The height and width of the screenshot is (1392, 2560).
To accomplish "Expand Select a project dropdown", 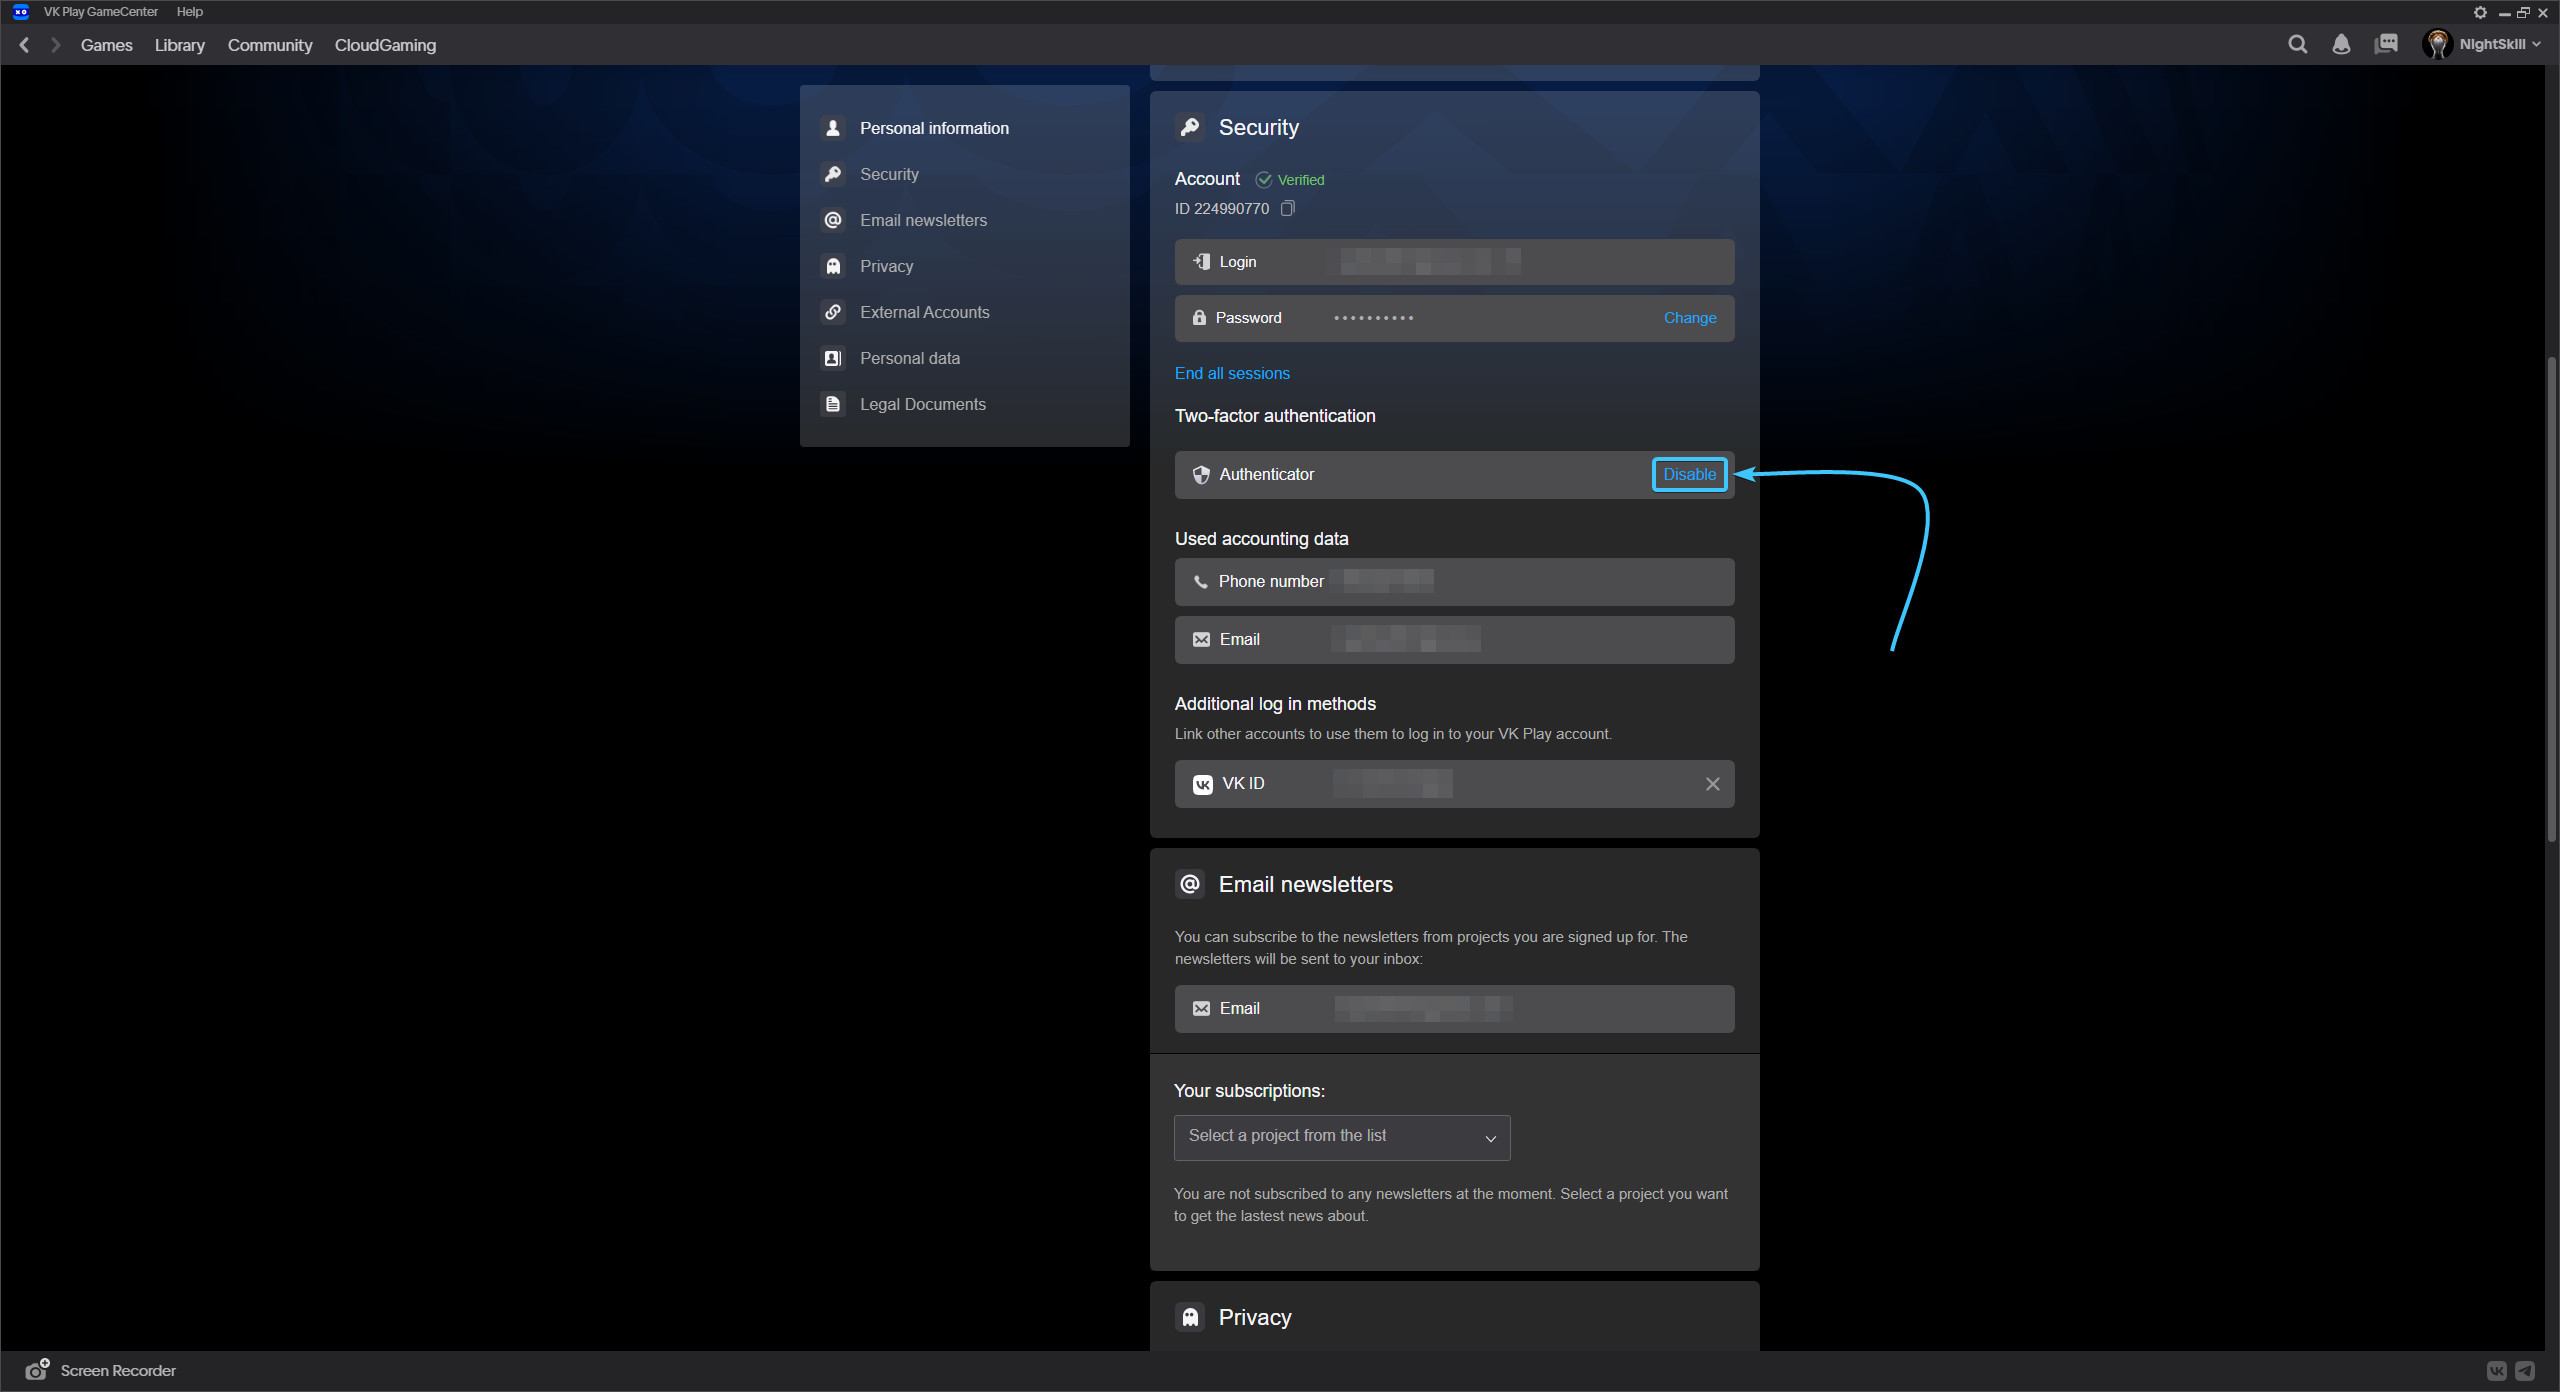I will (1341, 1137).
